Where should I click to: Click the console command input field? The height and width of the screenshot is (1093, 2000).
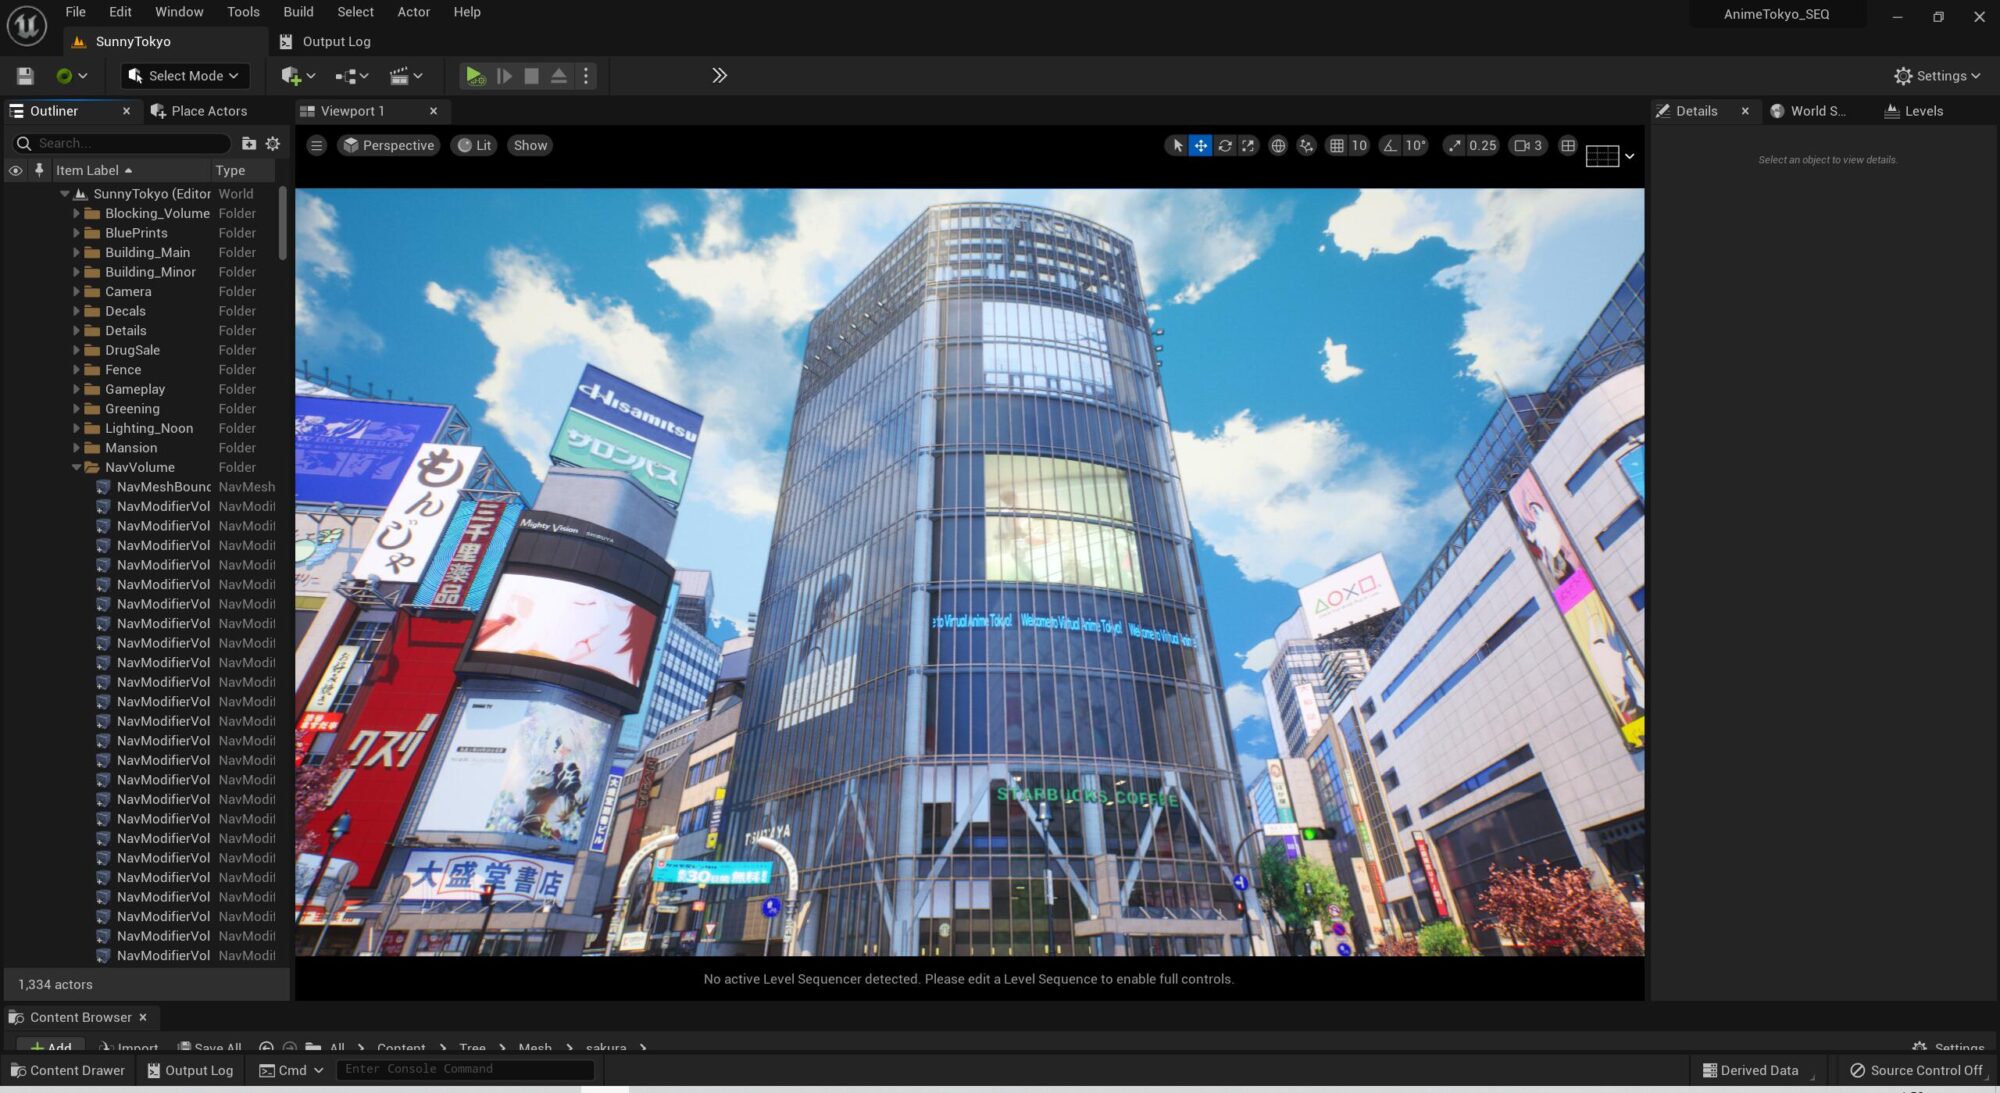point(465,1069)
